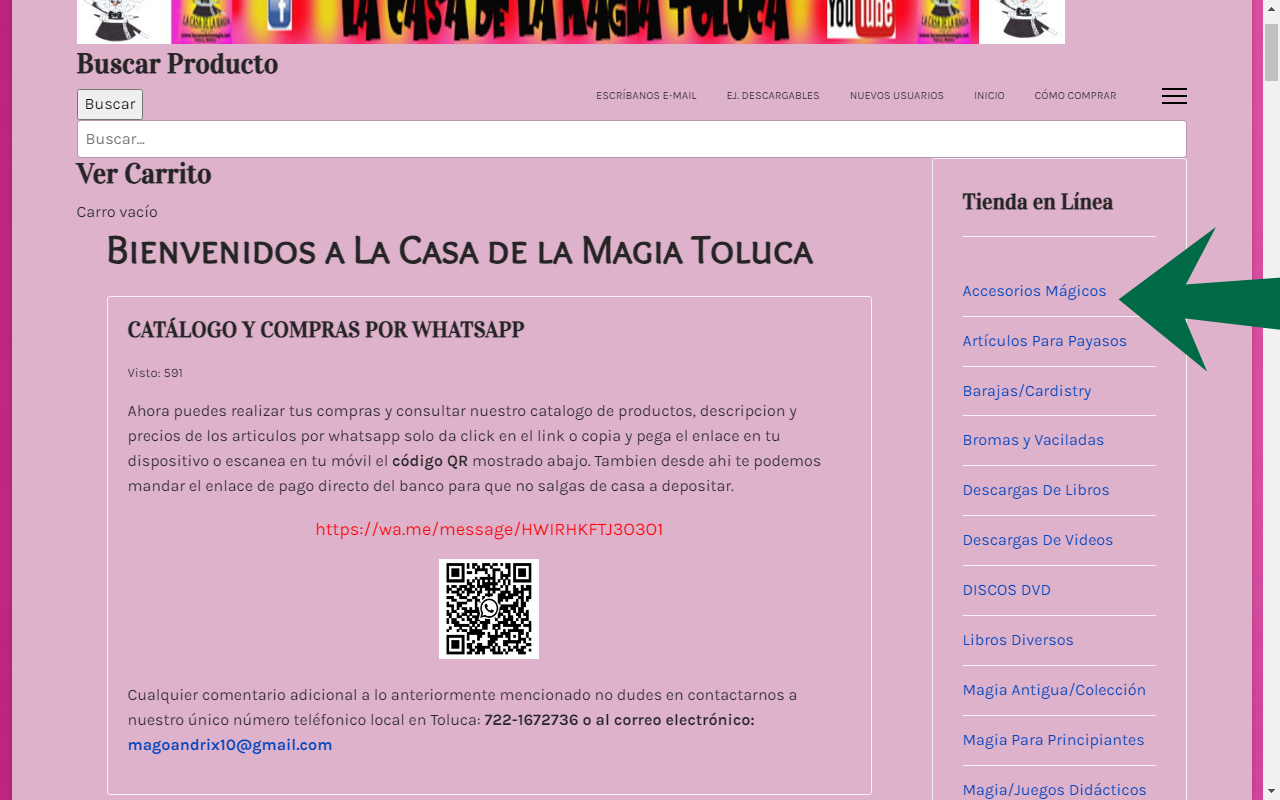Image resolution: width=1280 pixels, height=800 pixels.
Task: Select the Barajas/Cardistry category link
Action: tap(1026, 391)
